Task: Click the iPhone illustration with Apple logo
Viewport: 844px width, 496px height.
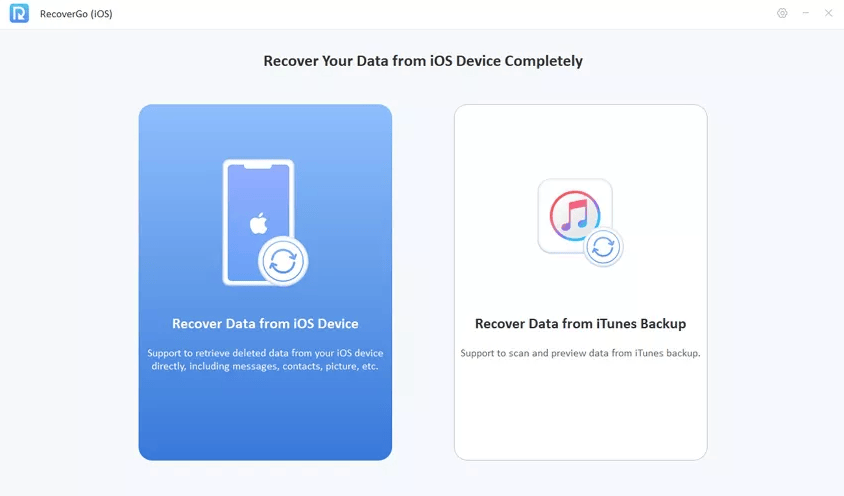Action: (x=258, y=222)
